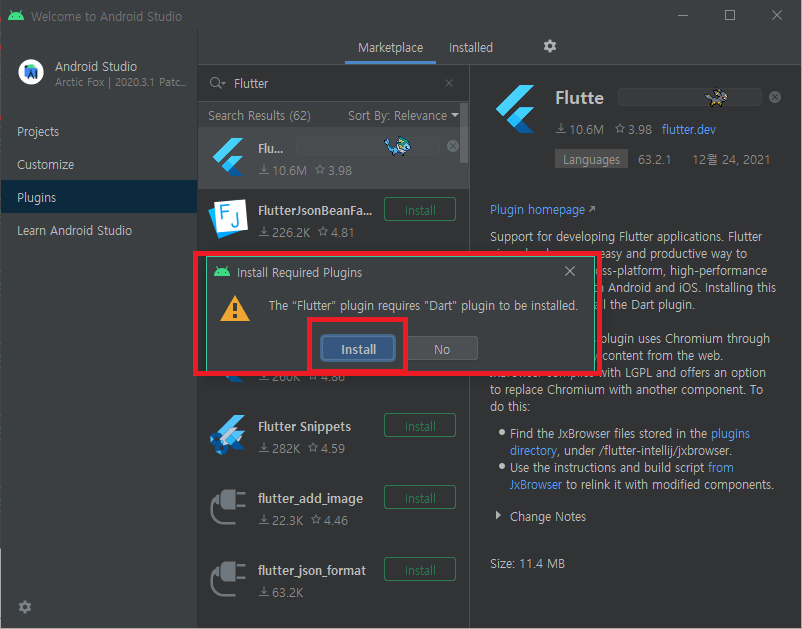Cancel download in Flutter details panel

(x=775, y=97)
